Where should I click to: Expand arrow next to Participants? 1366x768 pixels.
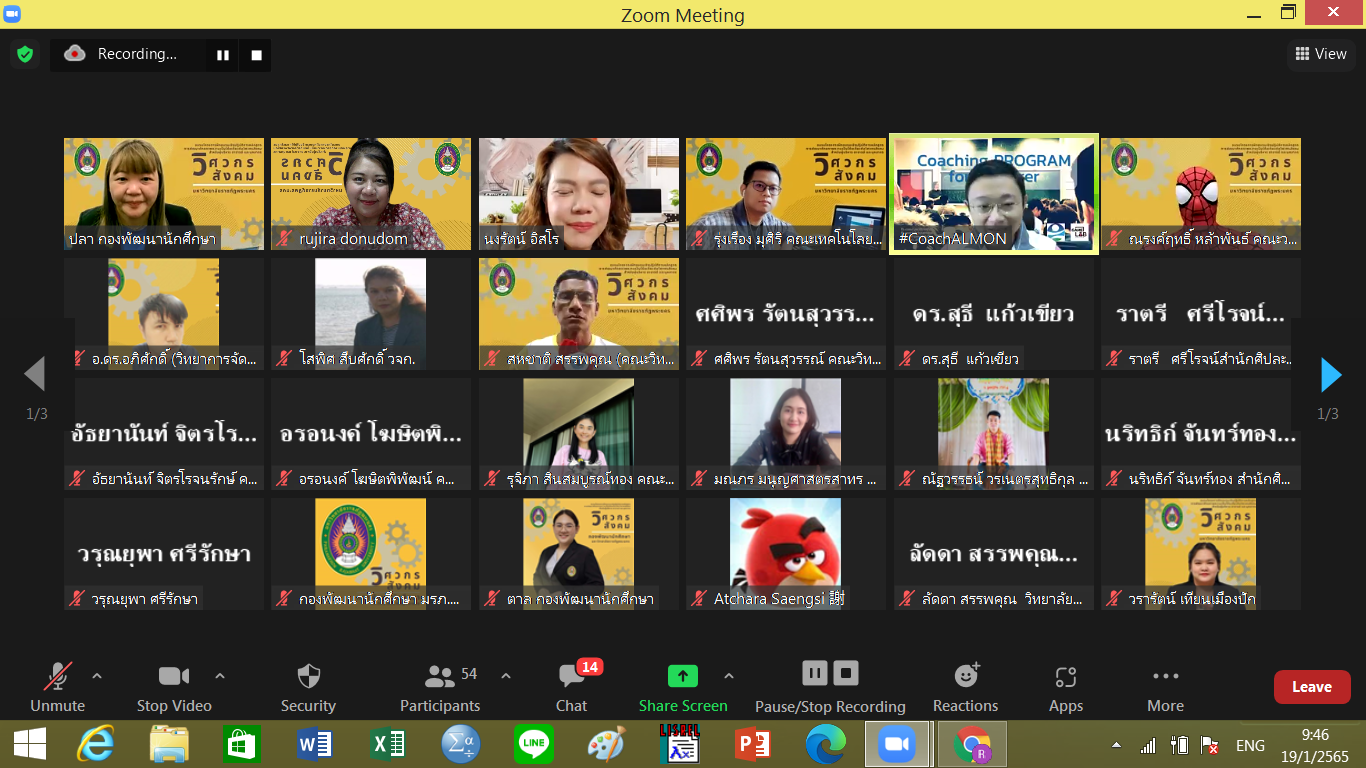pos(506,676)
